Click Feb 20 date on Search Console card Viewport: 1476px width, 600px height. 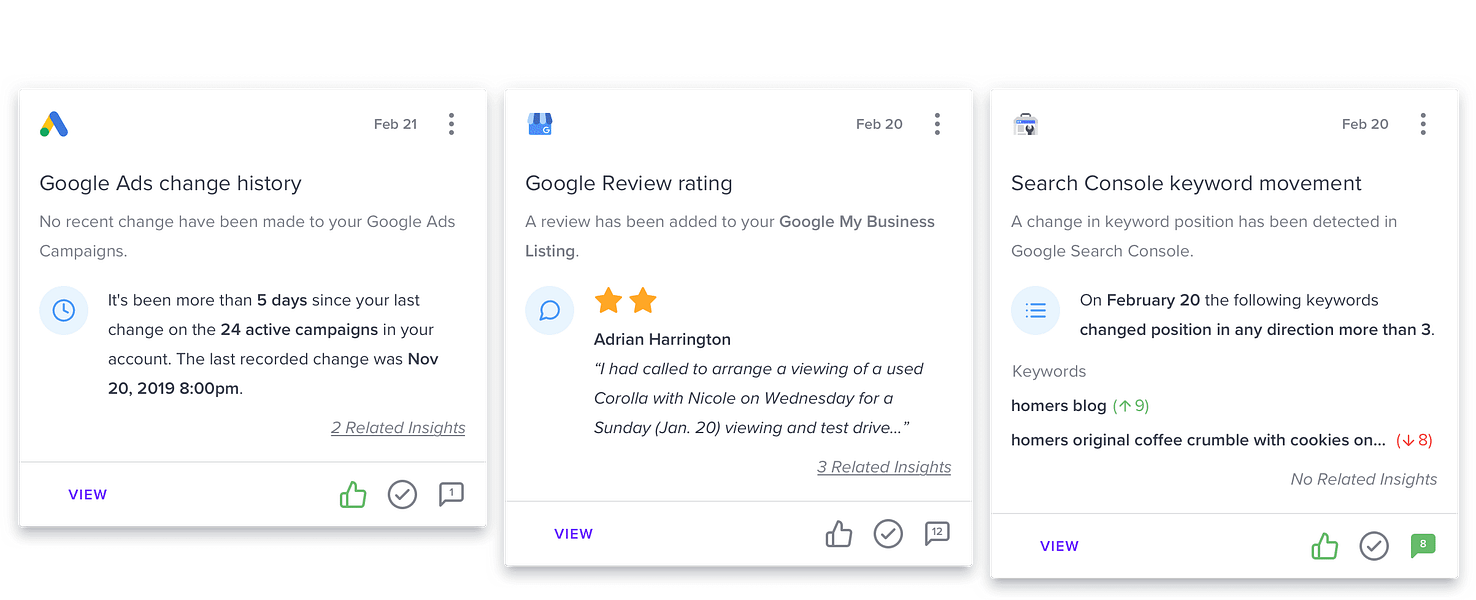[1366, 124]
